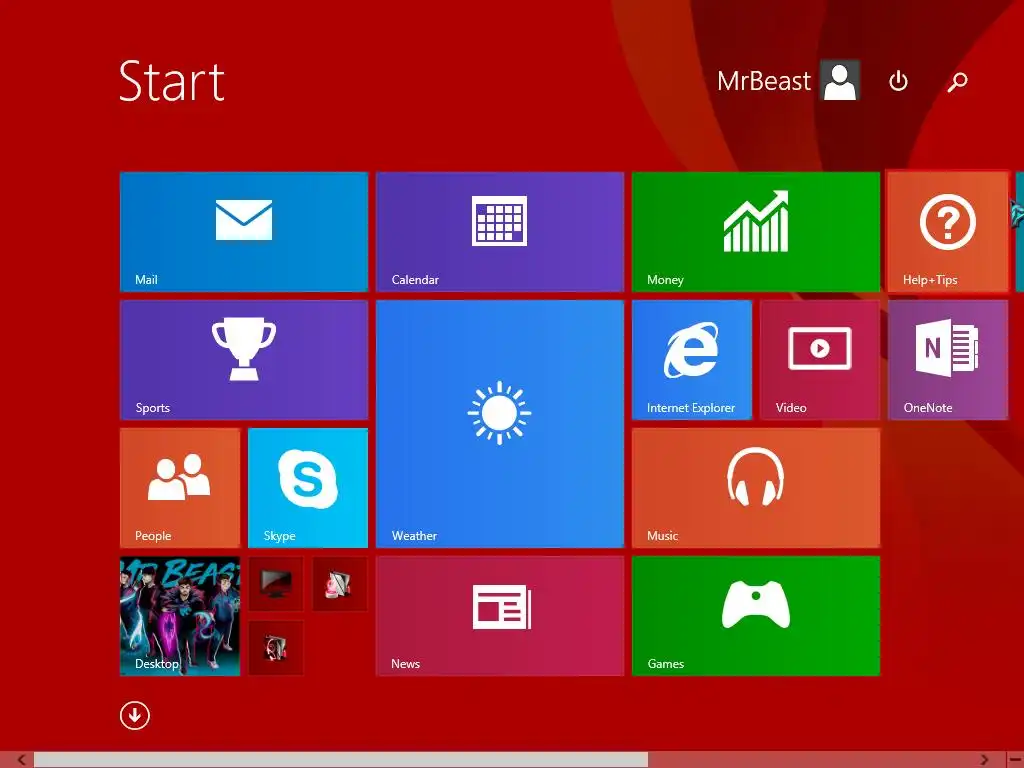
Task: Open the Music tile
Action: tap(756, 488)
